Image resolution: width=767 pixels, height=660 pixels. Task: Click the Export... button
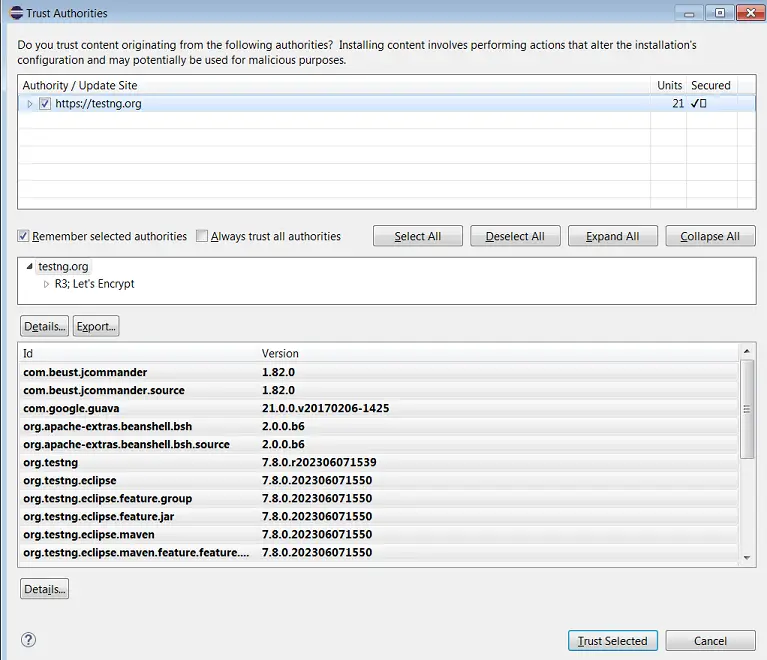(96, 326)
